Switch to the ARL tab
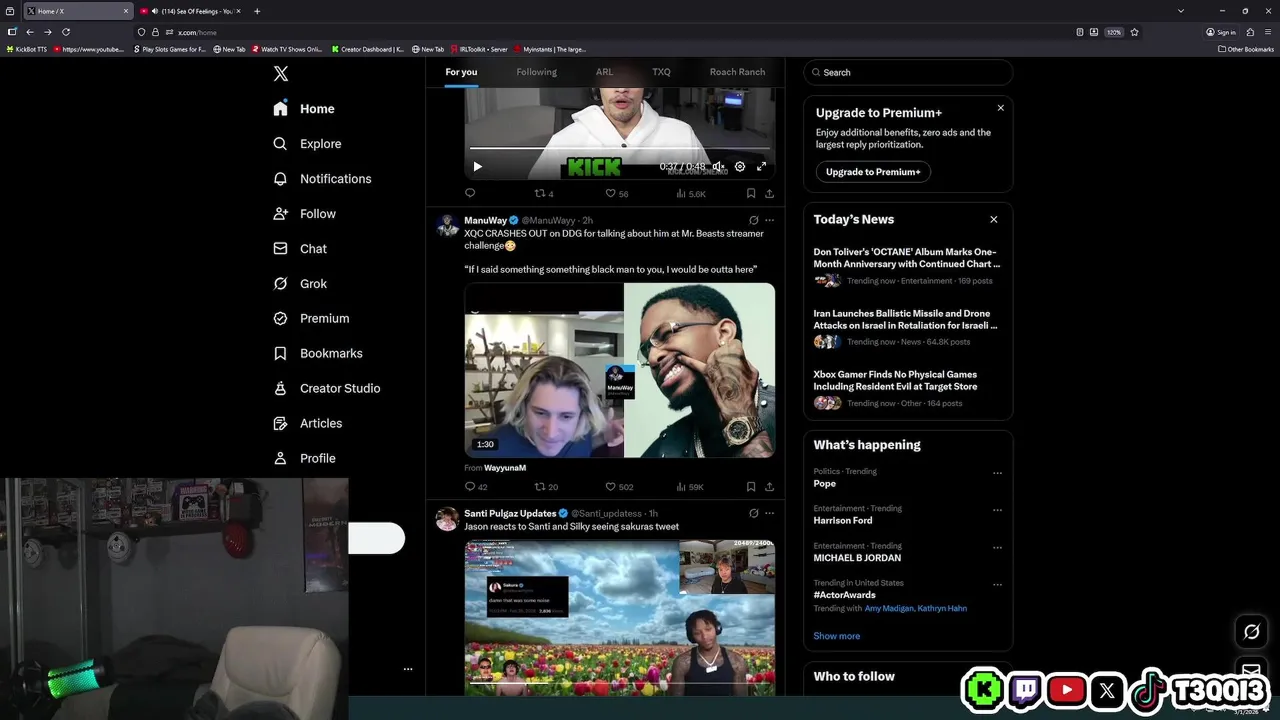 [604, 72]
